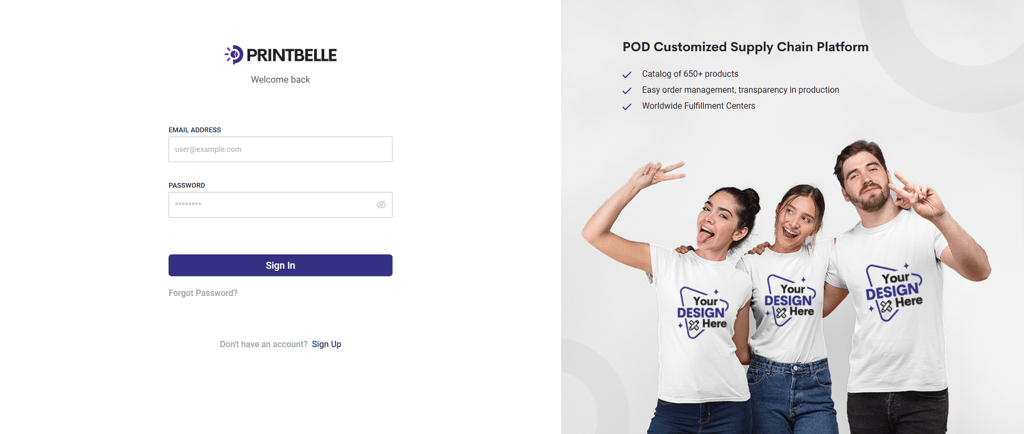
Task: Go to Sign Up page
Action: click(327, 344)
